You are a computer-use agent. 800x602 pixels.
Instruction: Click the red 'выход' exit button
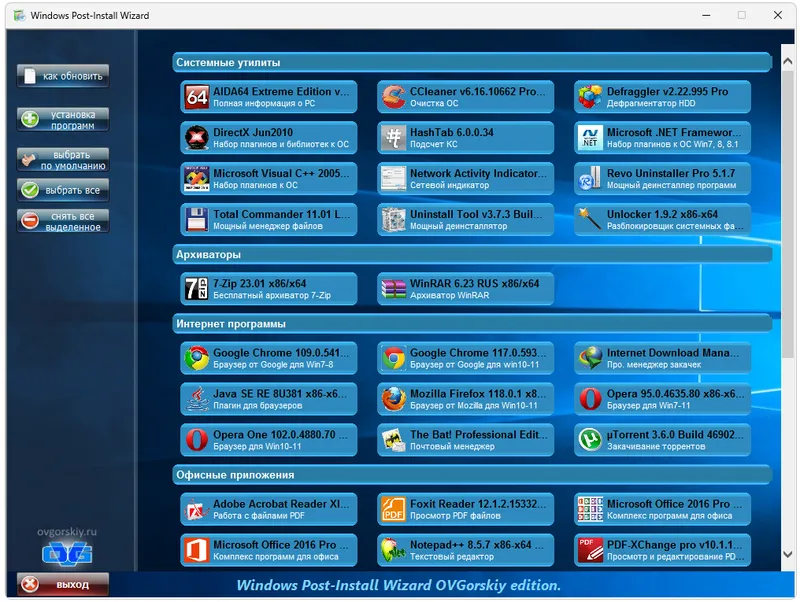click(x=63, y=584)
